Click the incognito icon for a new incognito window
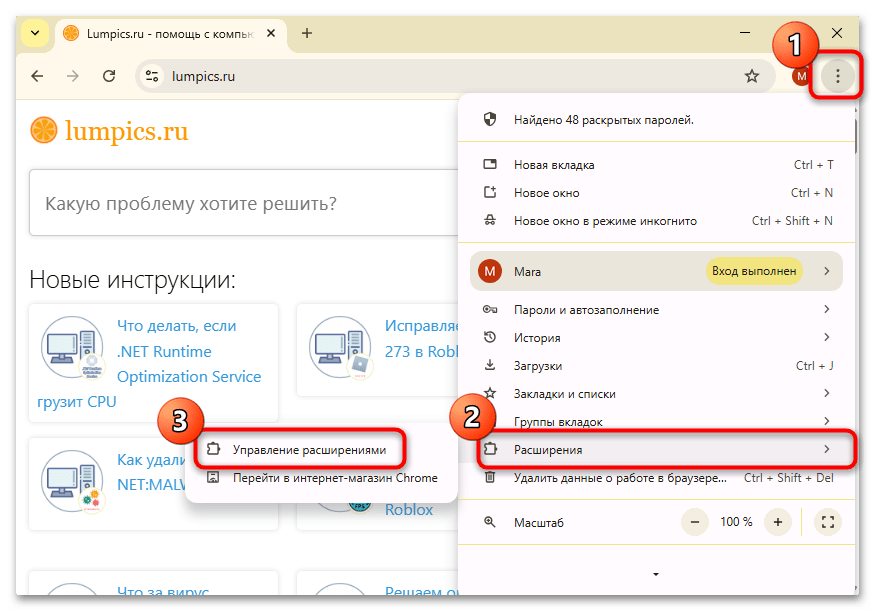Image resolution: width=875 pixels, height=611 pixels. [x=489, y=220]
